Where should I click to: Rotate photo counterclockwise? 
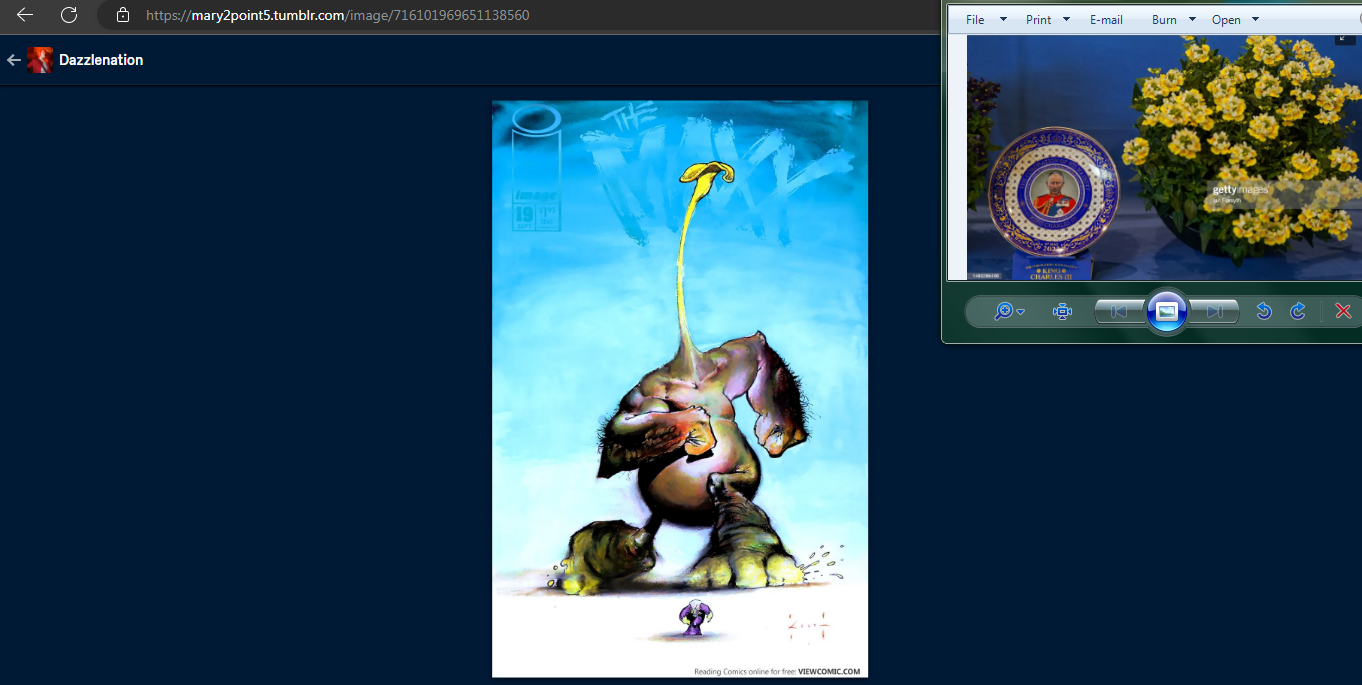[x=1264, y=312]
